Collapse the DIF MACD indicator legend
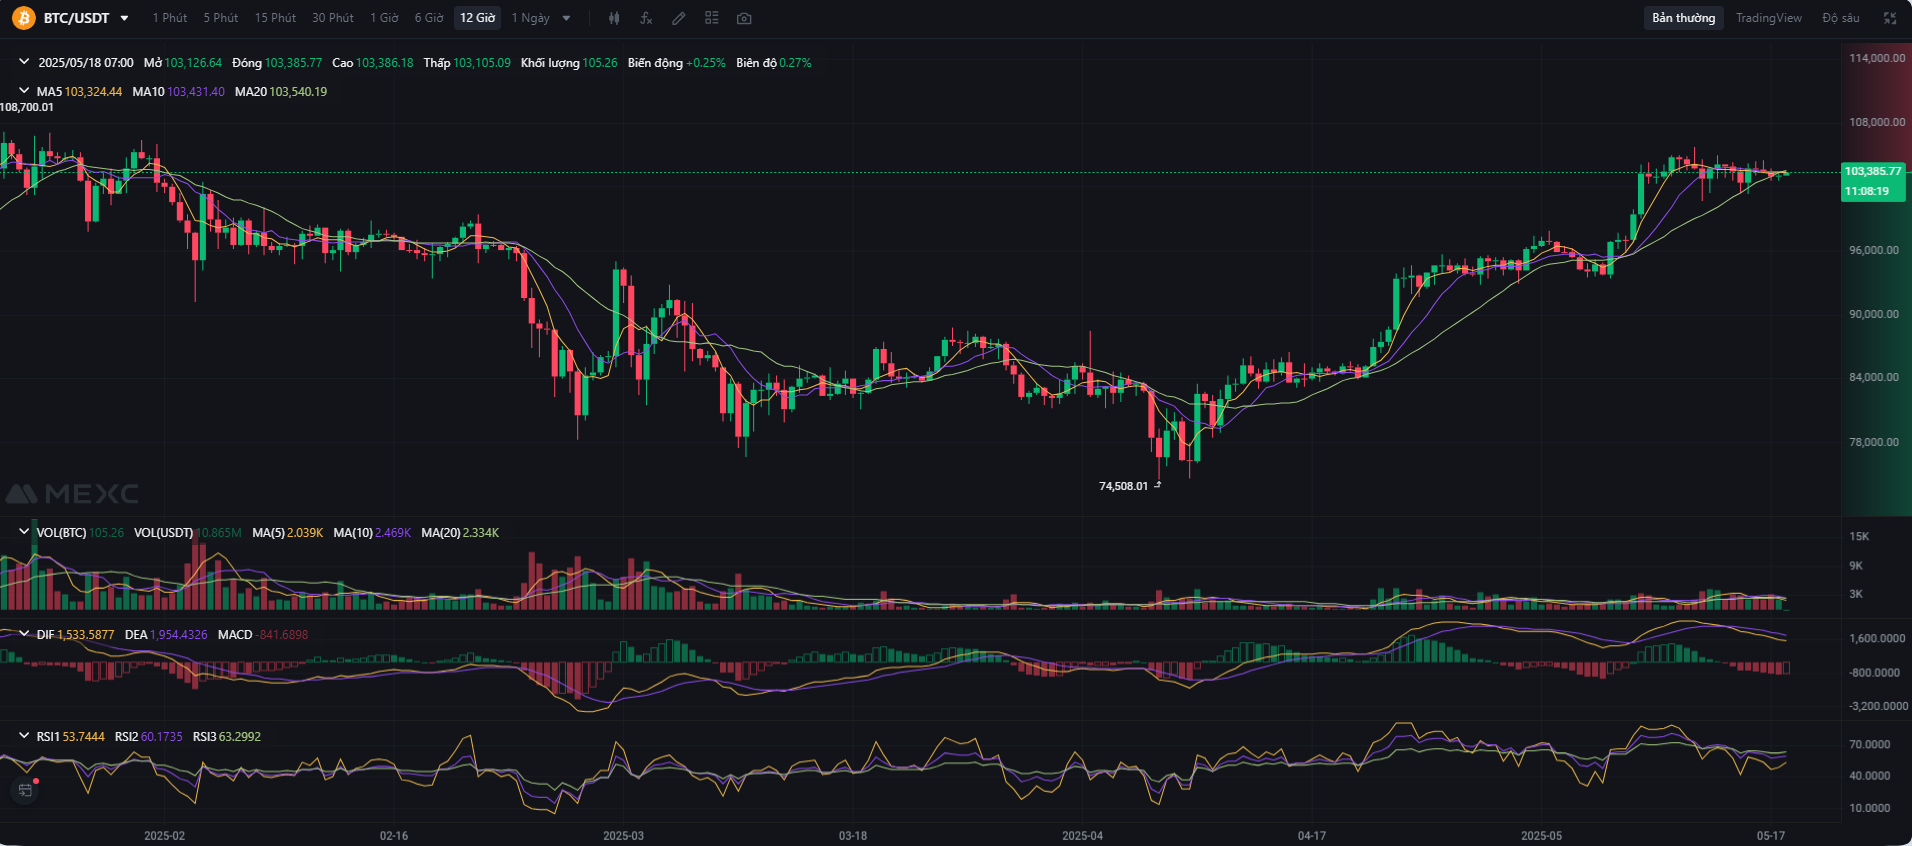 (x=24, y=634)
